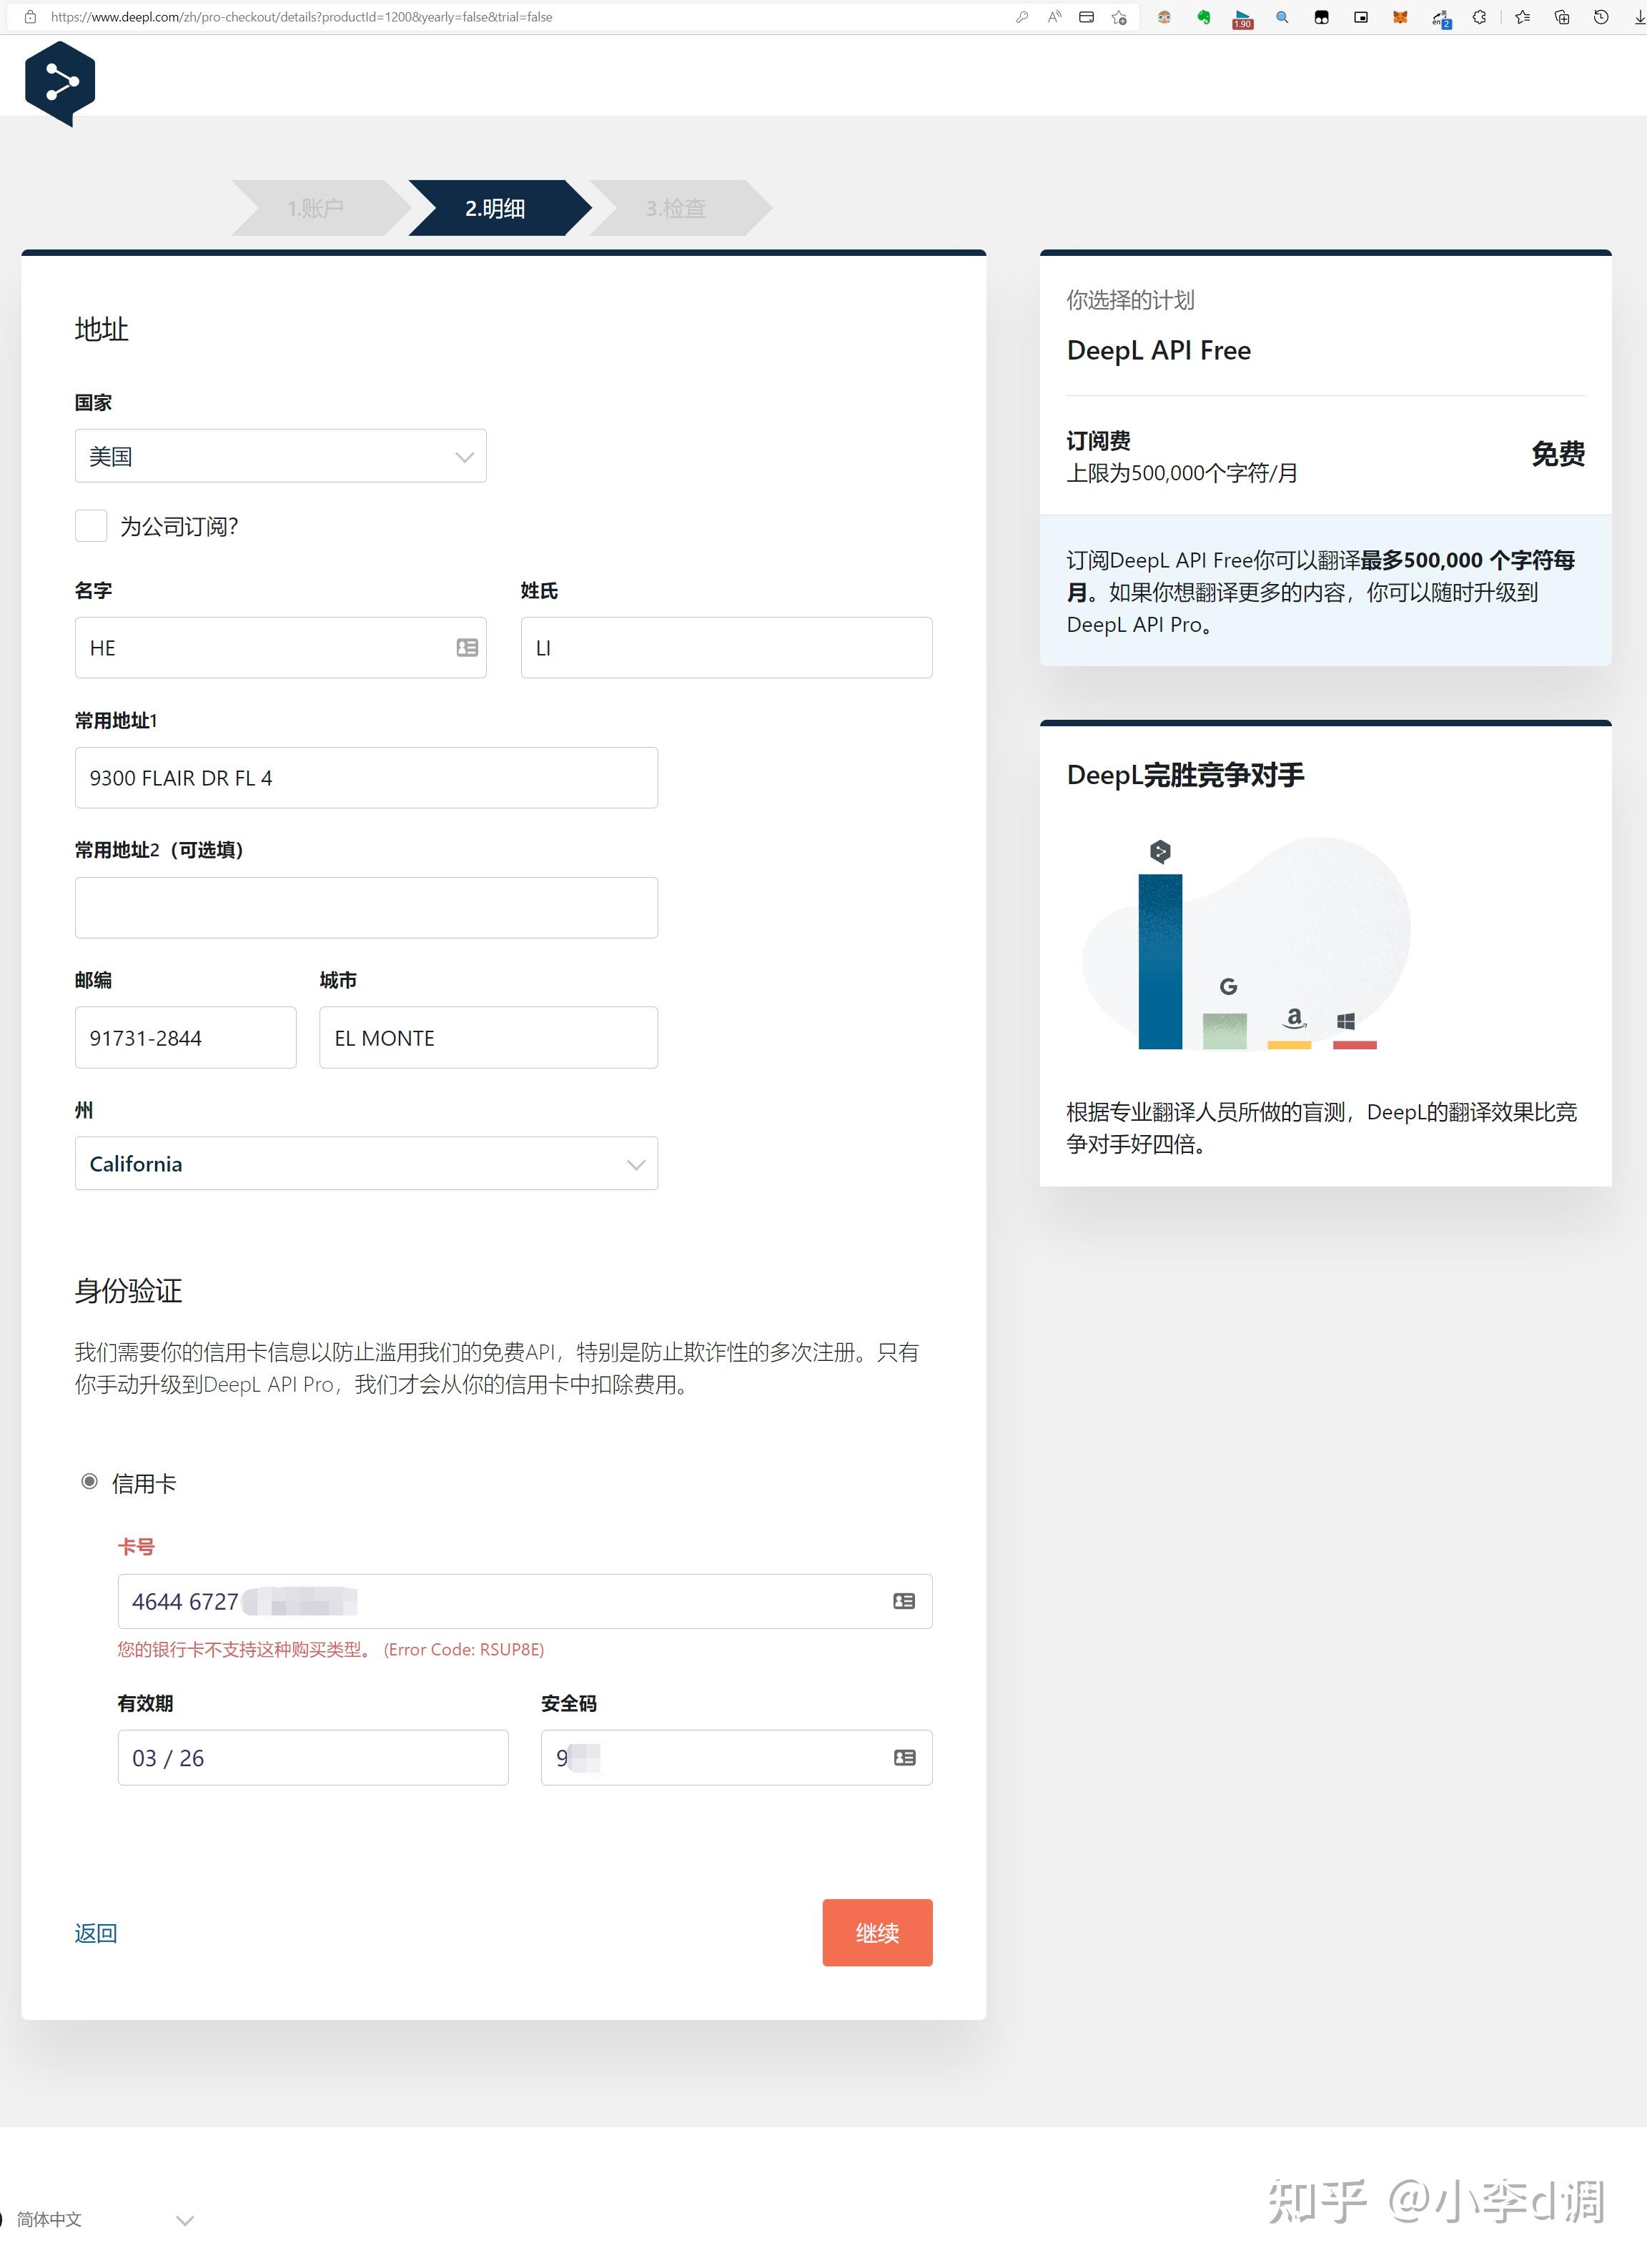Open the browser history clock icon
Viewport: 1647px width, 2268px height.
click(x=1601, y=17)
